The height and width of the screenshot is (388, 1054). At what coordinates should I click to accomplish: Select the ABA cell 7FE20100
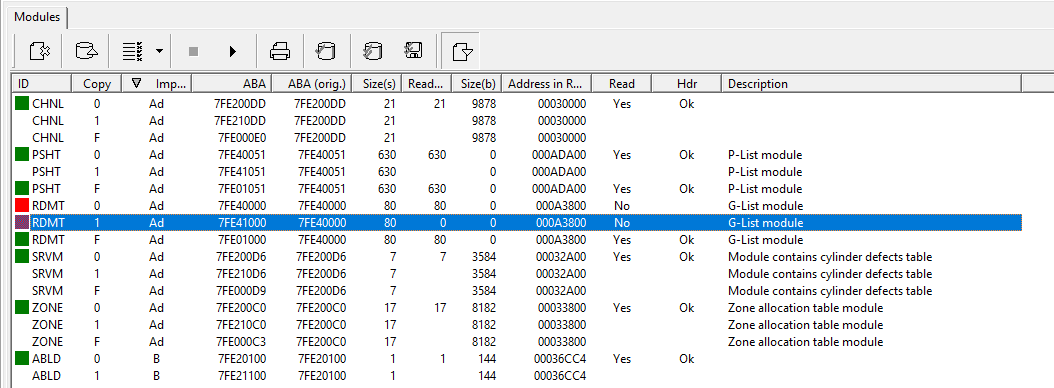(x=242, y=359)
